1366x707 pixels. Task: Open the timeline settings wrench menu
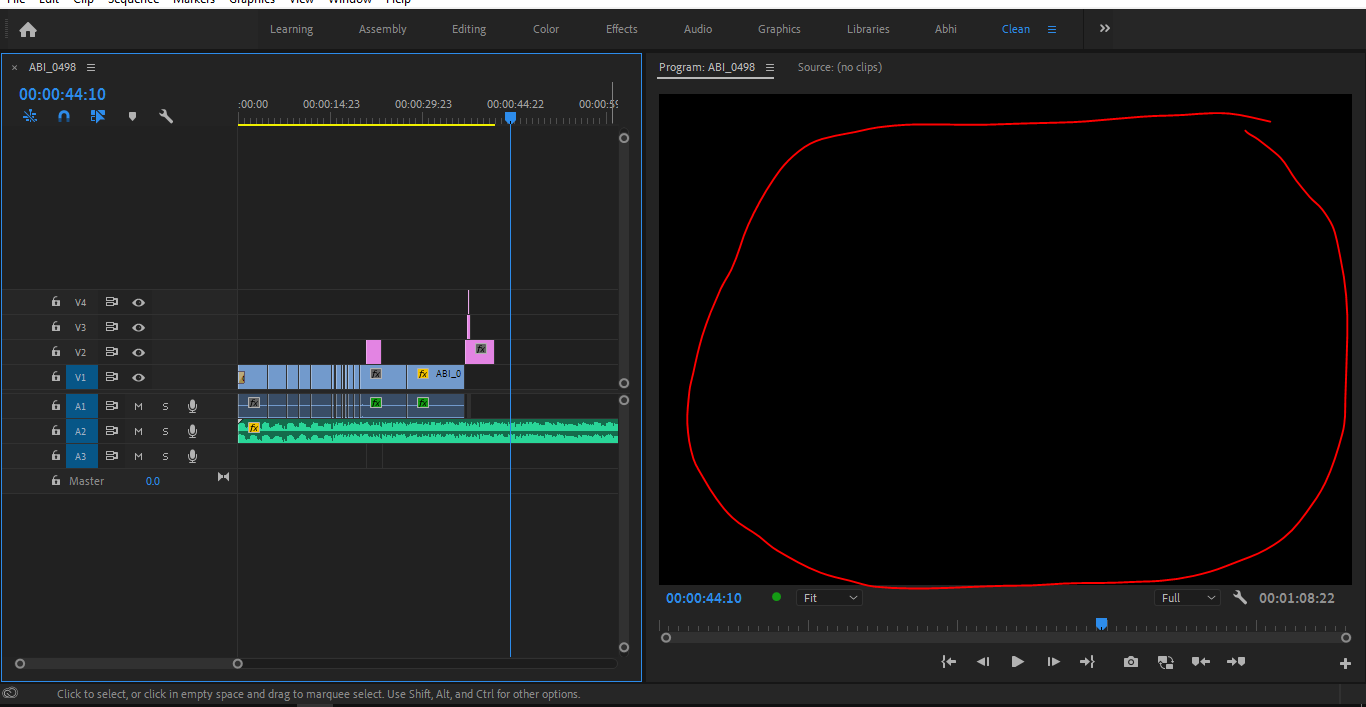click(165, 116)
